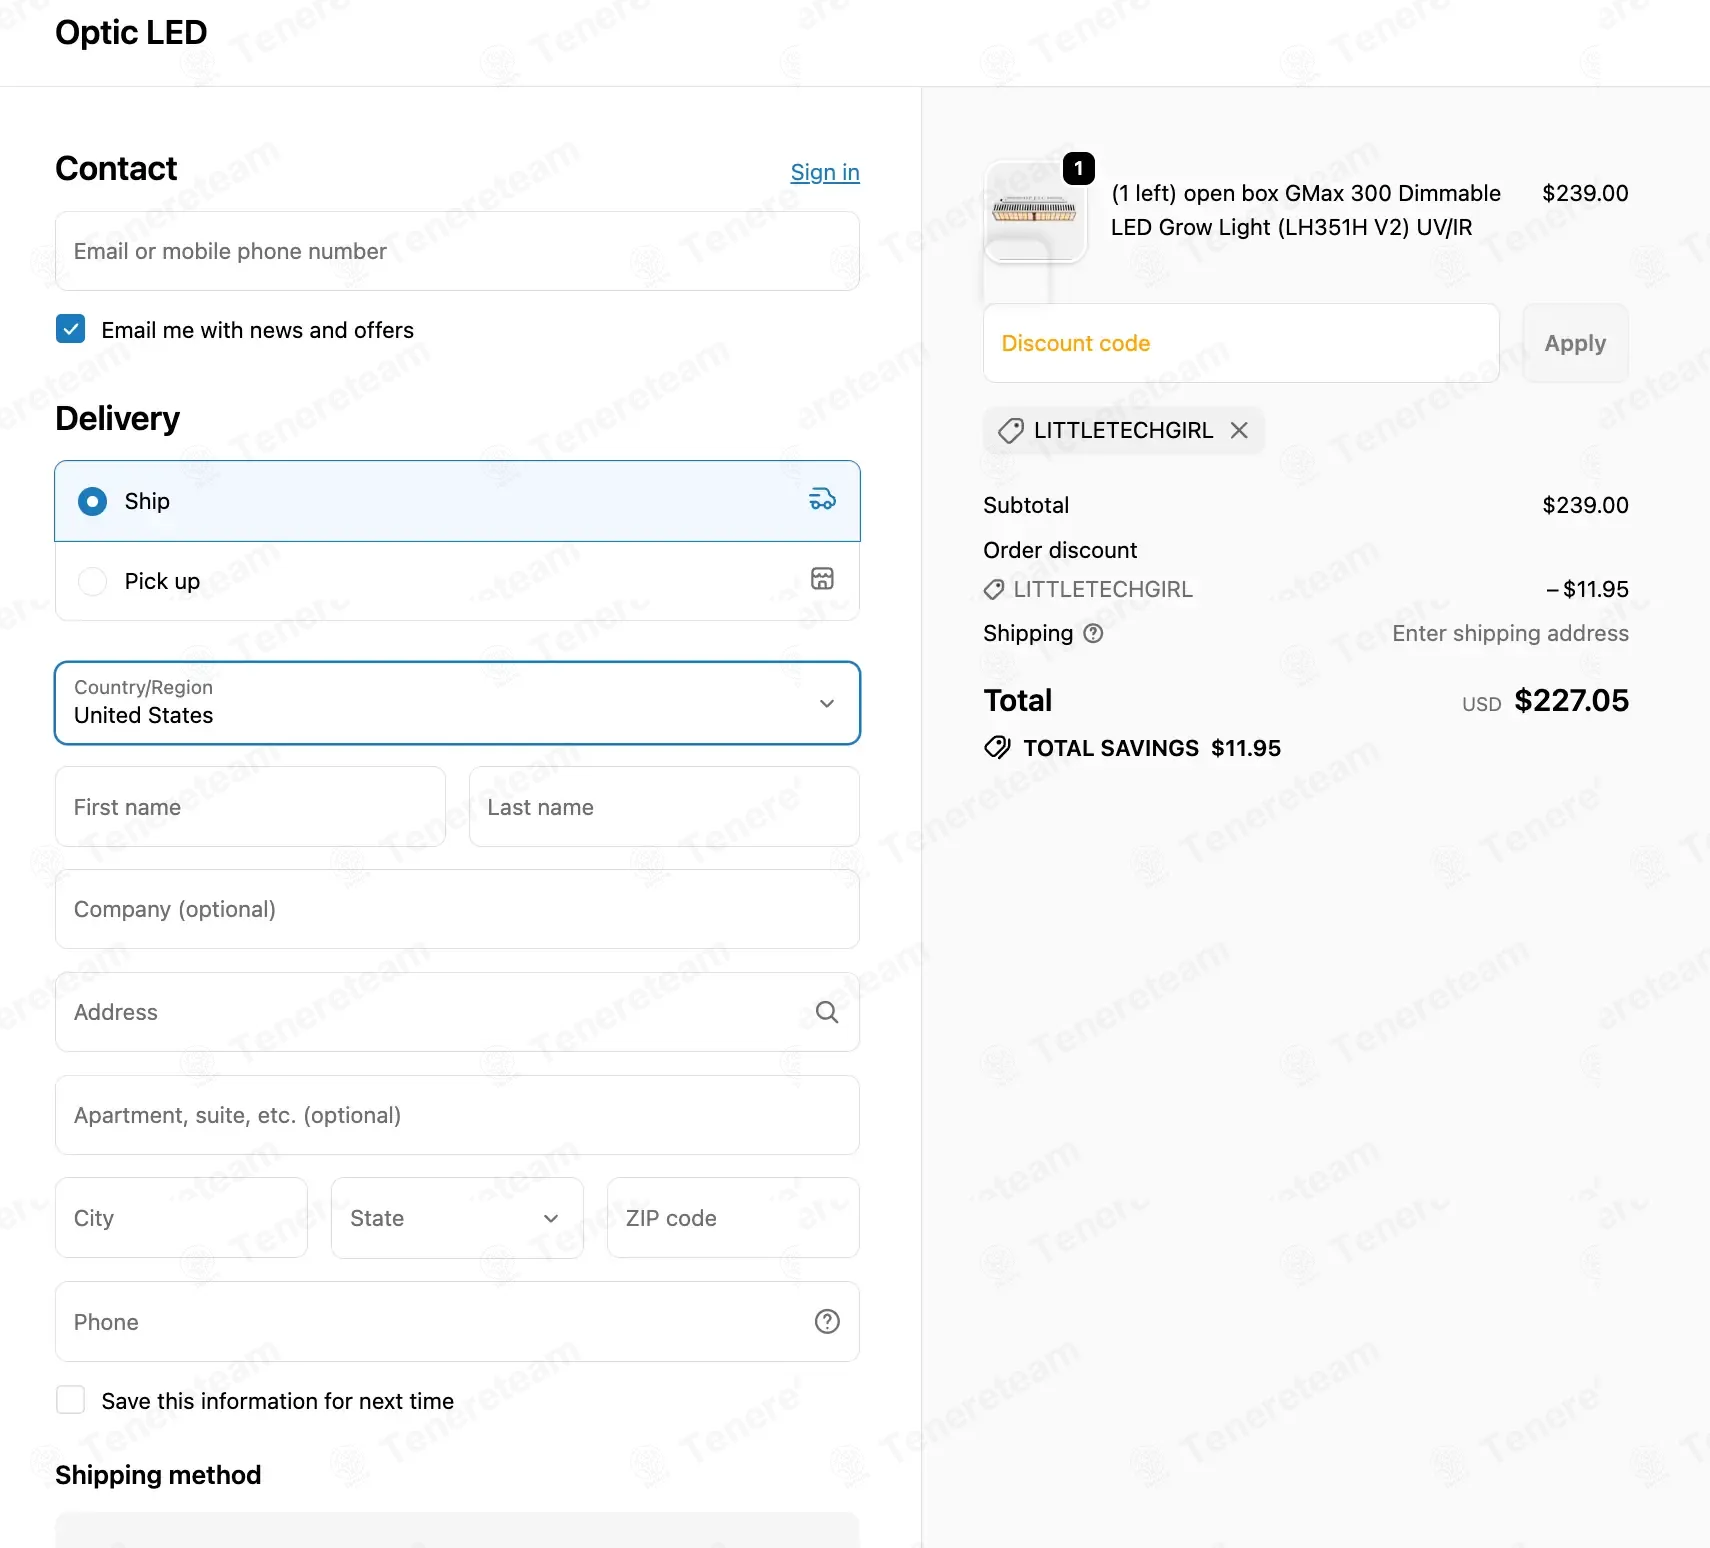Click the total $227.05 amount

point(1571,700)
